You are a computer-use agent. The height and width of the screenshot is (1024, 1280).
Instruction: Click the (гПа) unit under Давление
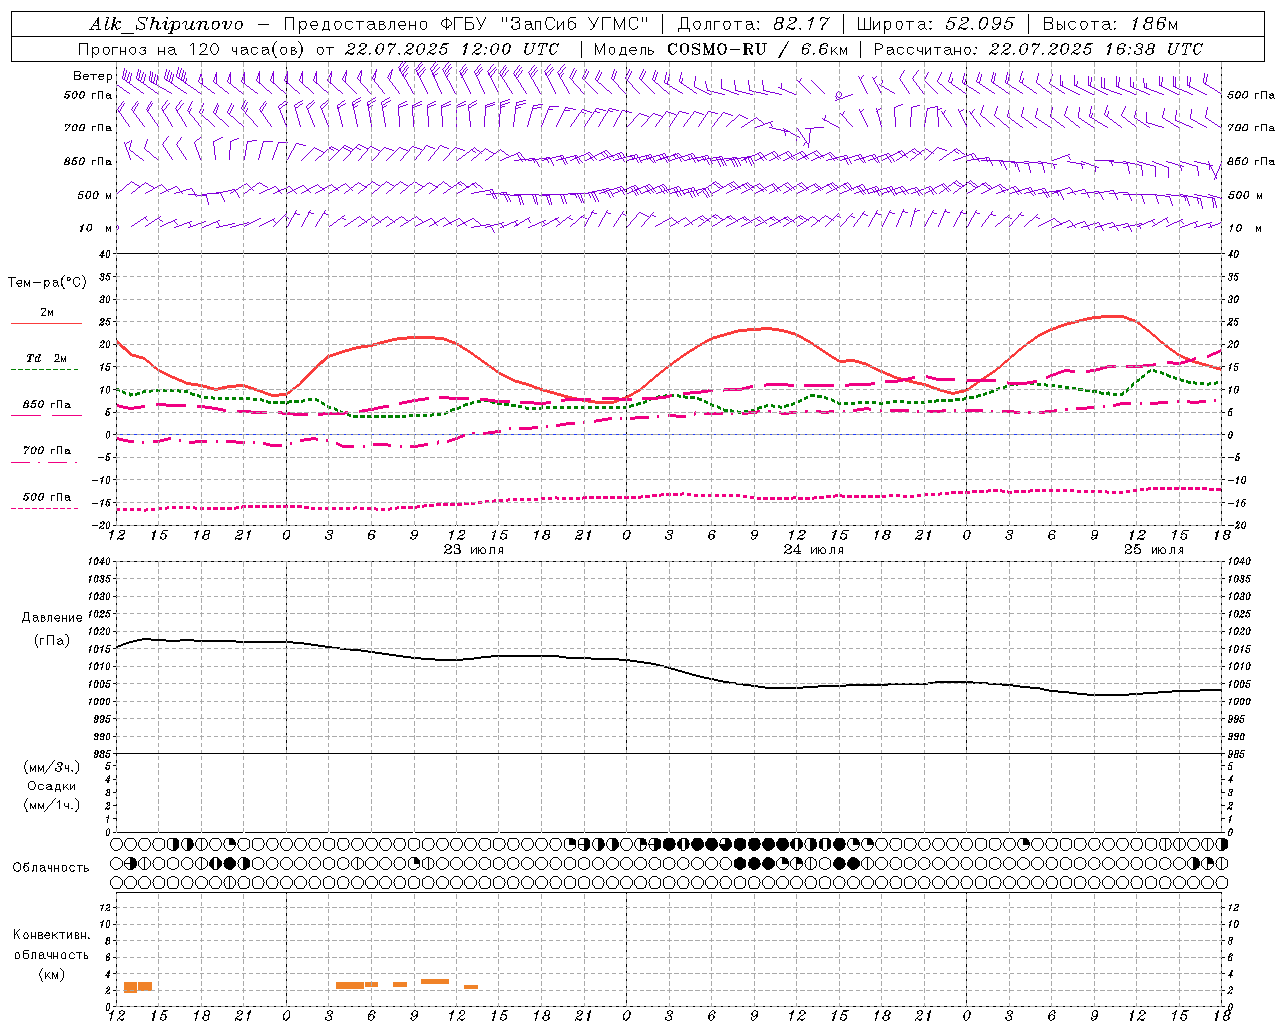click(52, 640)
